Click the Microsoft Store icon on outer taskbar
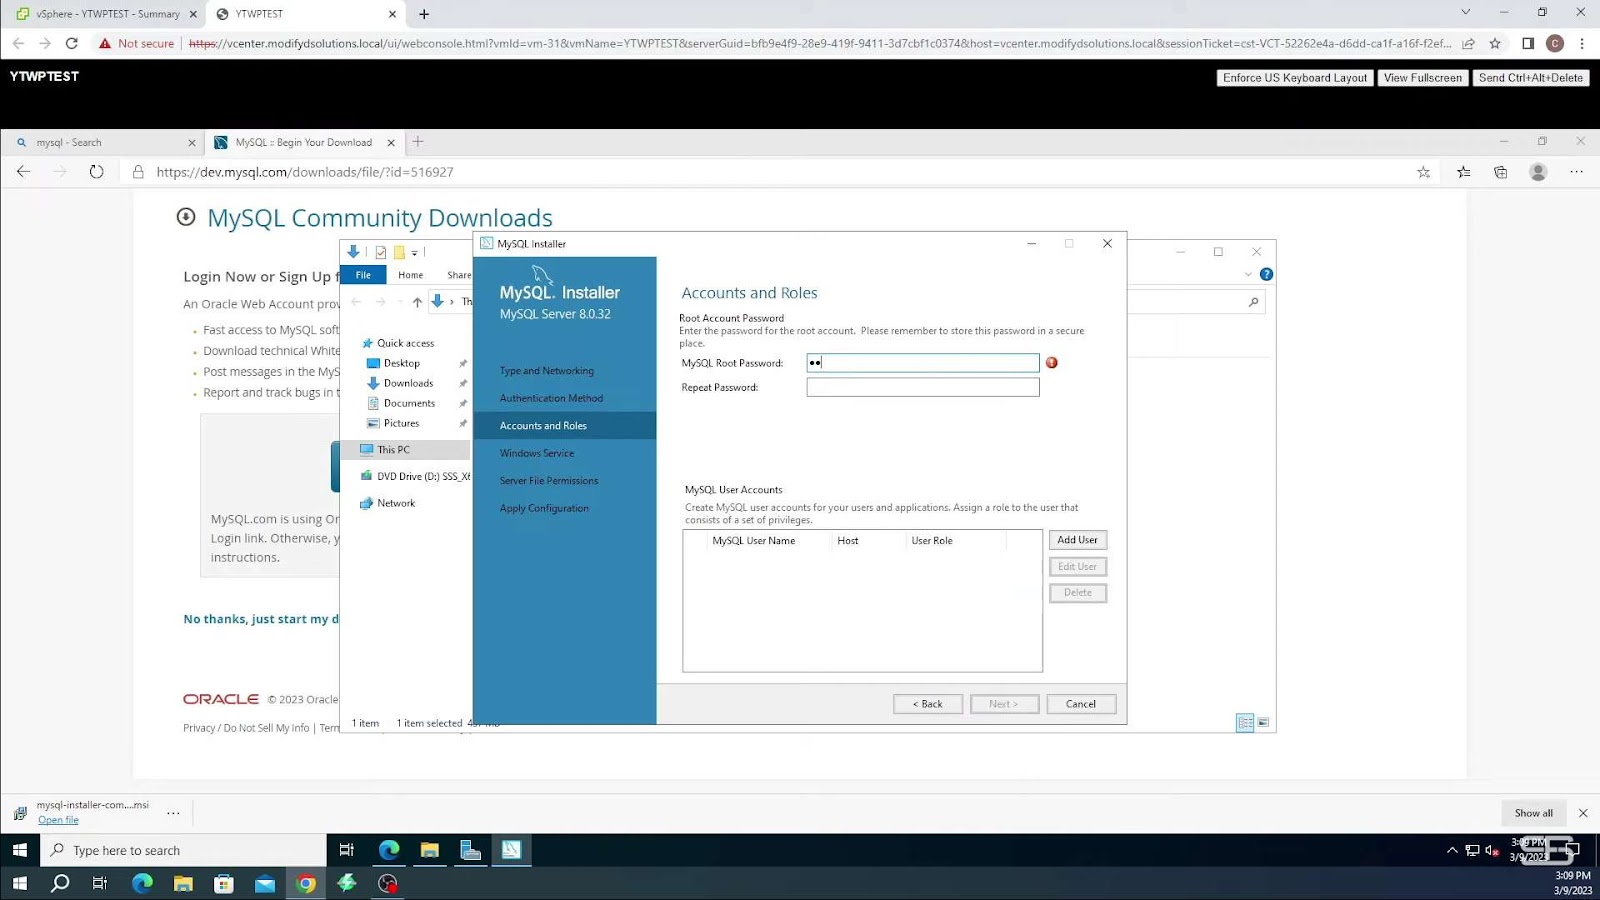Screen dimensions: 1600x900 tap(224, 883)
